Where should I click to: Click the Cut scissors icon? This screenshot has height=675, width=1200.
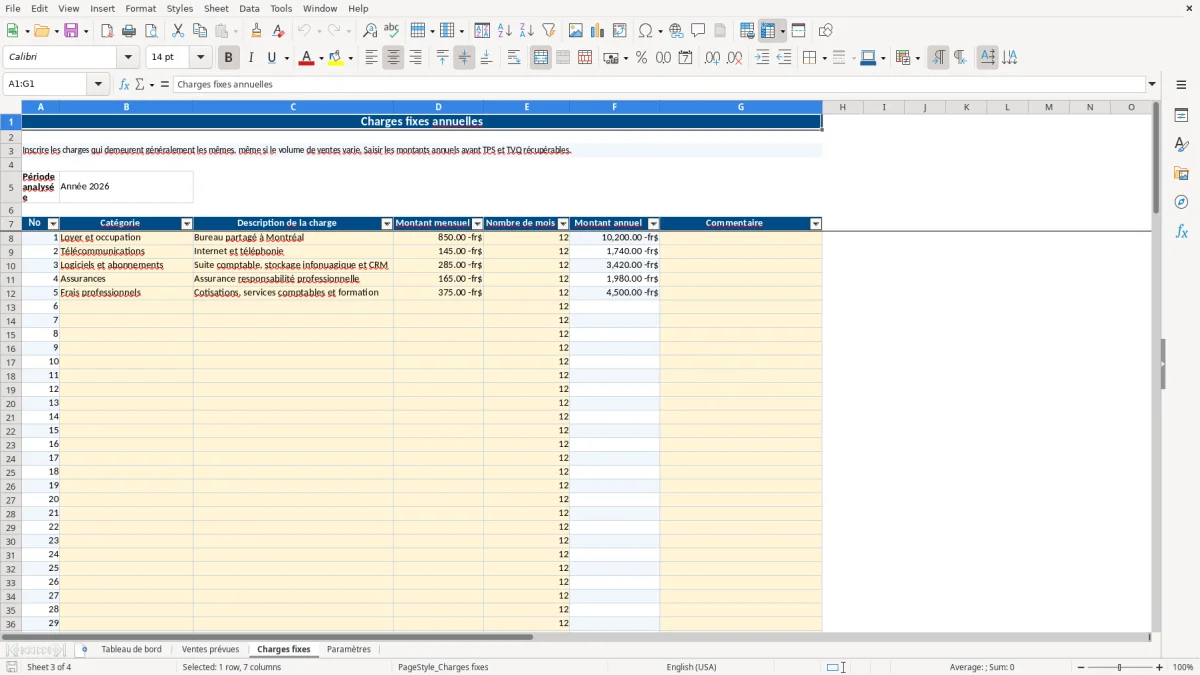178,31
